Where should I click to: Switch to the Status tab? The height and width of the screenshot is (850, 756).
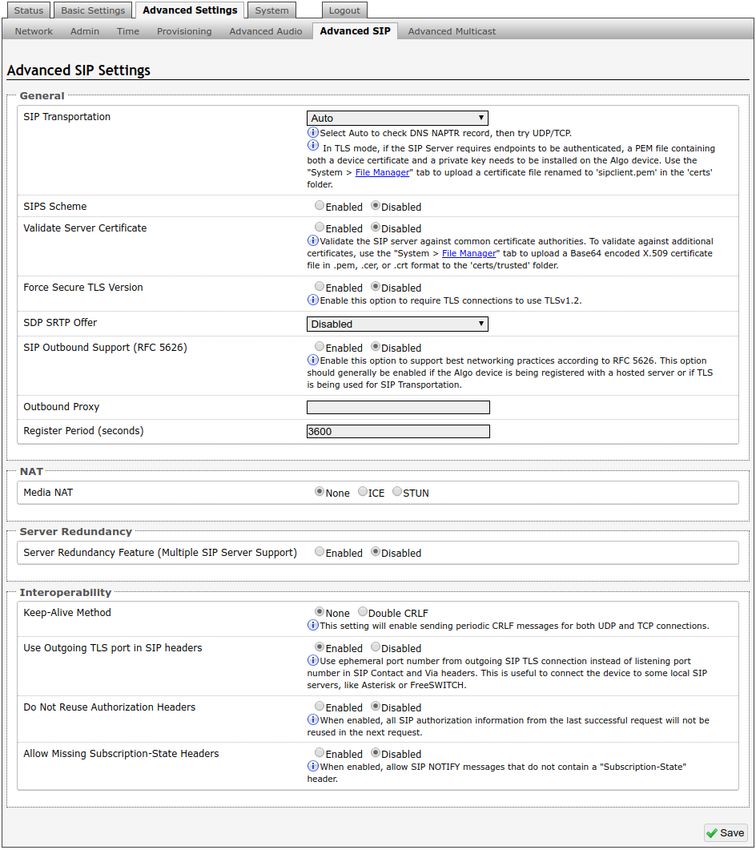pyautogui.click(x=28, y=10)
